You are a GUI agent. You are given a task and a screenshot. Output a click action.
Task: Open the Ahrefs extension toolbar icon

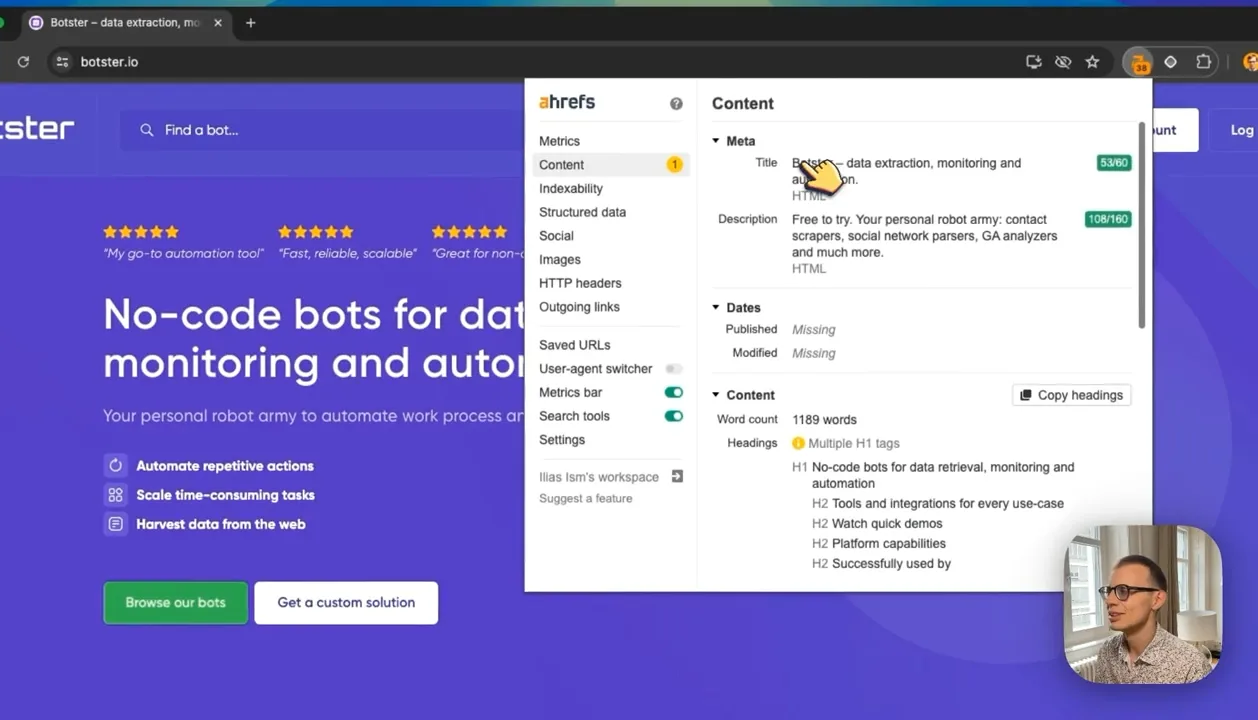[x=1140, y=63]
